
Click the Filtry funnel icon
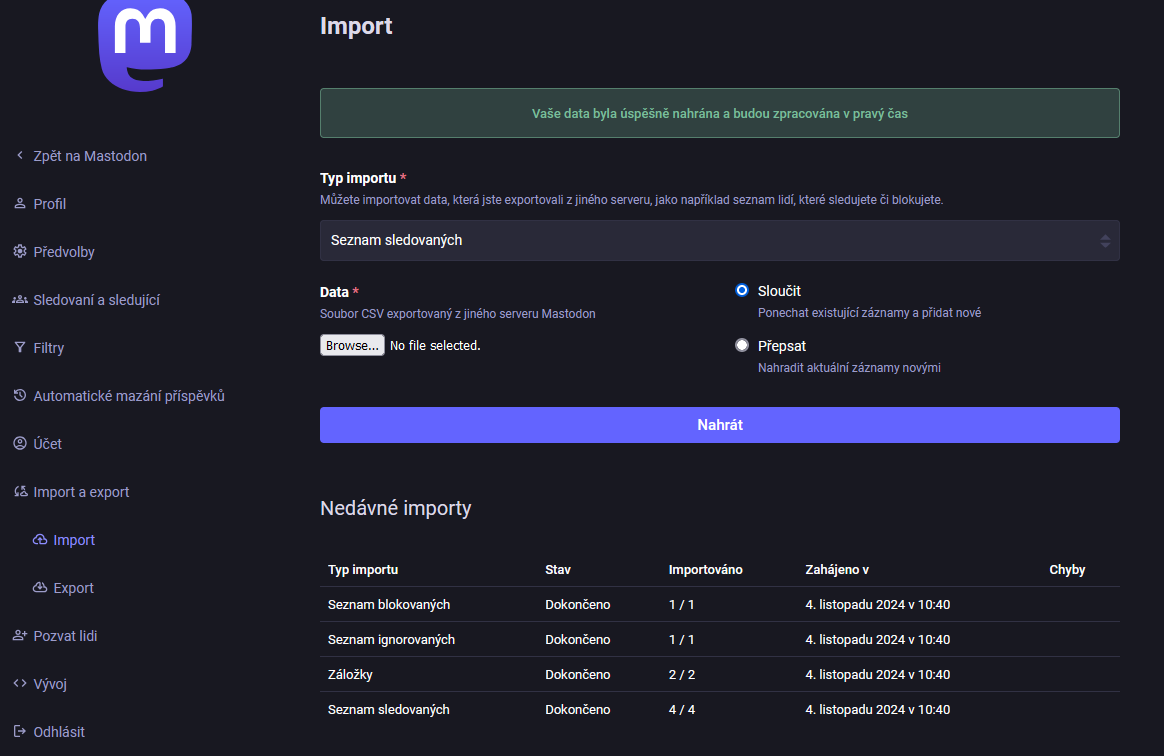tap(20, 348)
